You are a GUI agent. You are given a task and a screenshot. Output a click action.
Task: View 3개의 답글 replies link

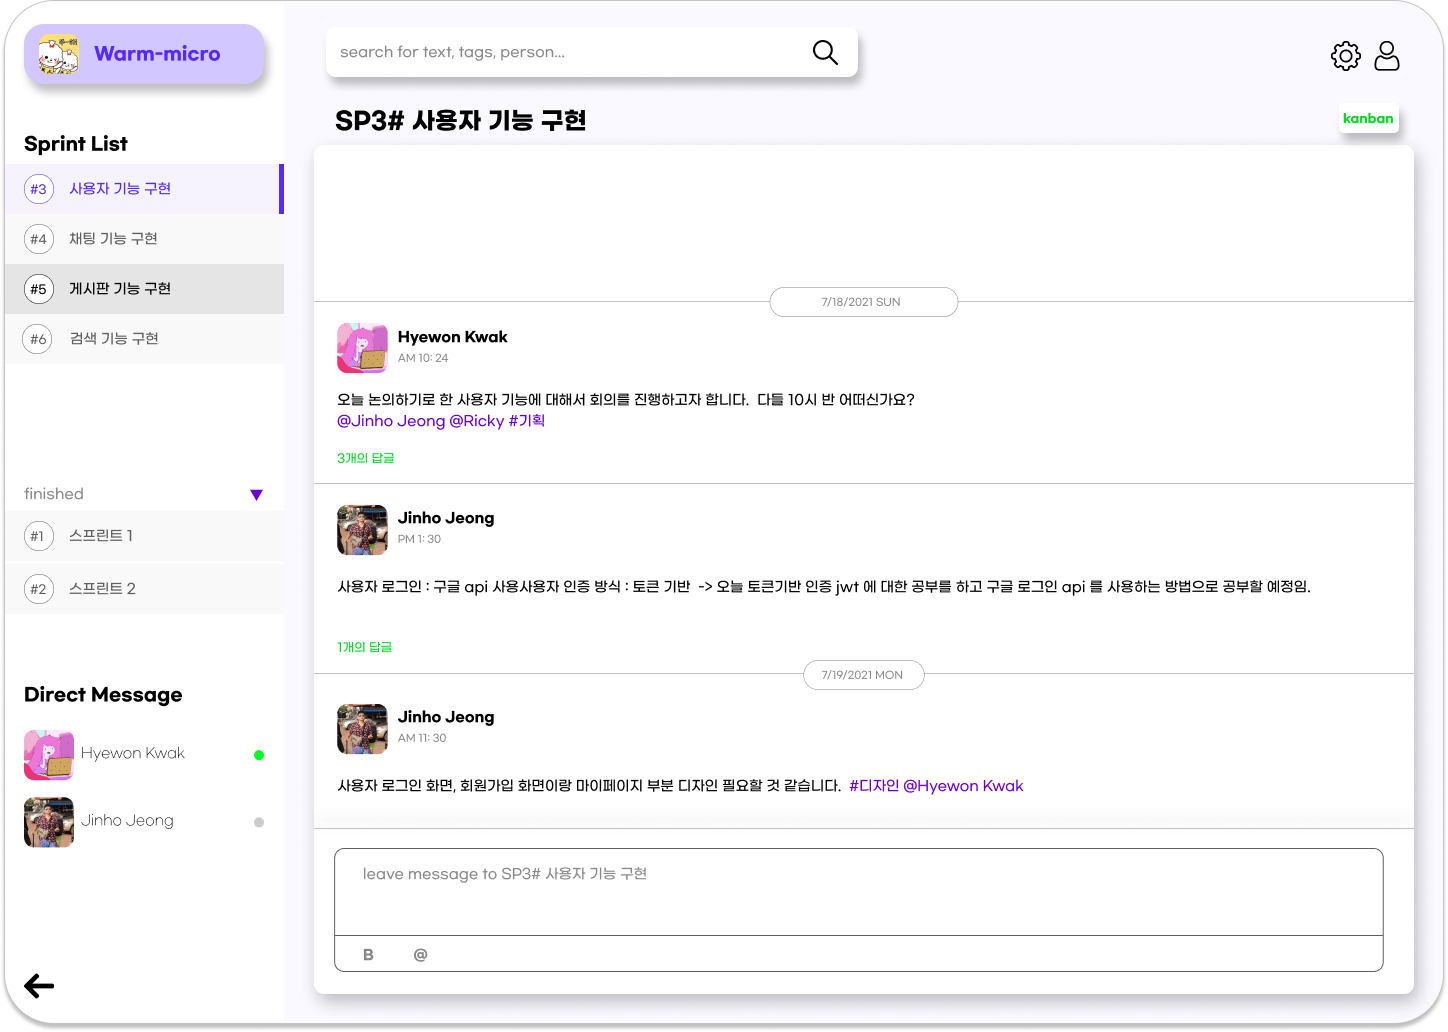(x=366, y=458)
